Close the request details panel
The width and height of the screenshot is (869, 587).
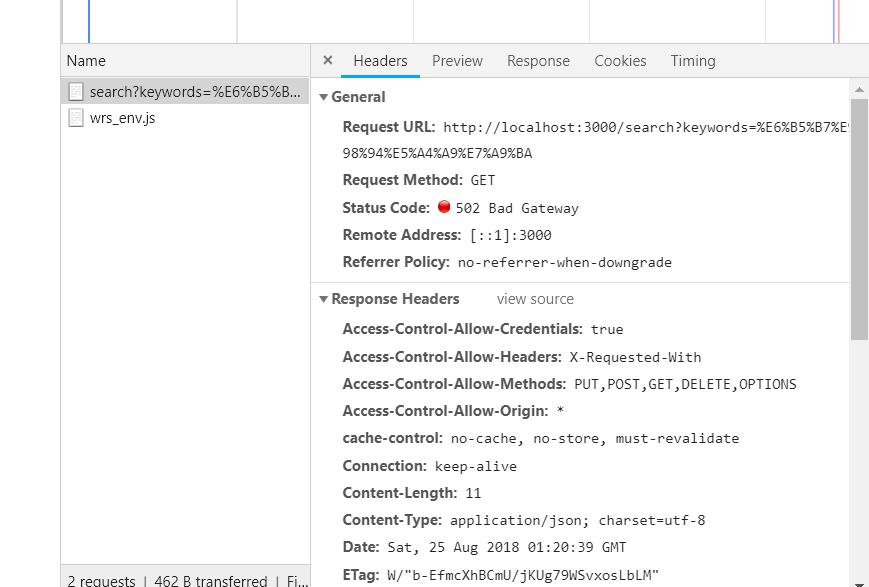point(328,60)
